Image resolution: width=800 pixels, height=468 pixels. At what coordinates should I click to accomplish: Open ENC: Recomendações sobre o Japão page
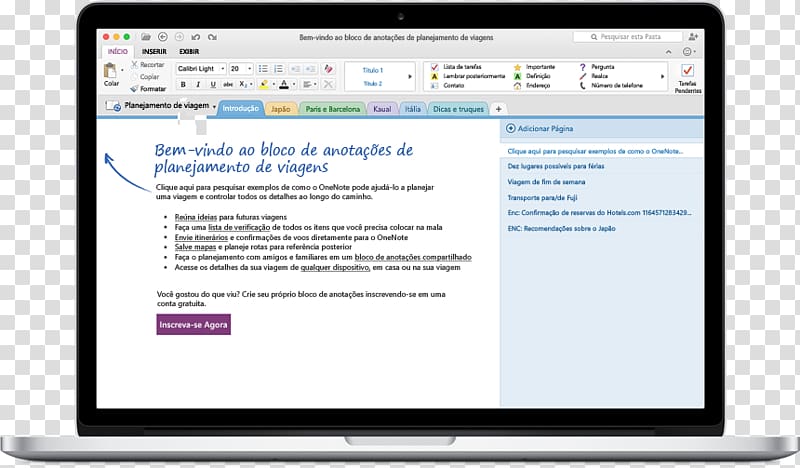pyautogui.click(x=561, y=229)
